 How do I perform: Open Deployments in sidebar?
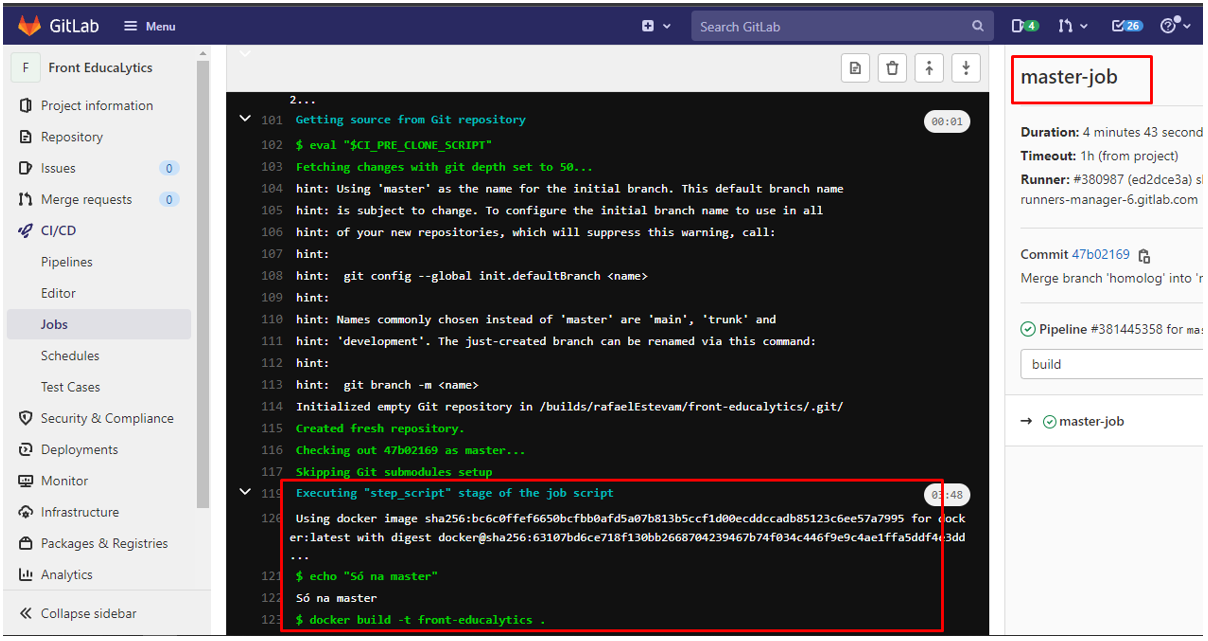[79, 449]
